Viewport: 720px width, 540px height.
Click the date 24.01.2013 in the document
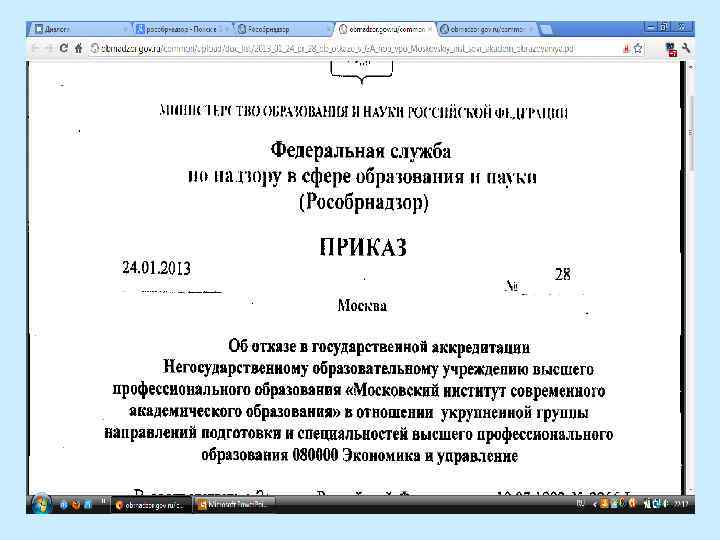pyautogui.click(x=156, y=268)
